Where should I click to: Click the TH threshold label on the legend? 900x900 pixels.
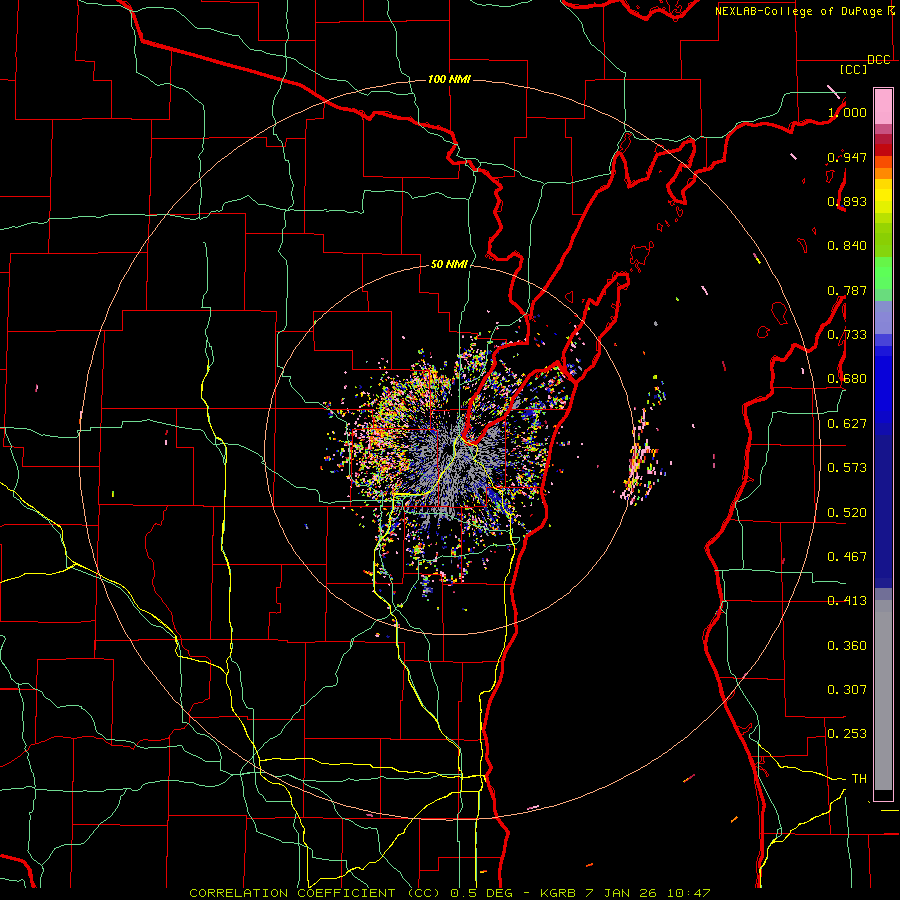pos(859,779)
